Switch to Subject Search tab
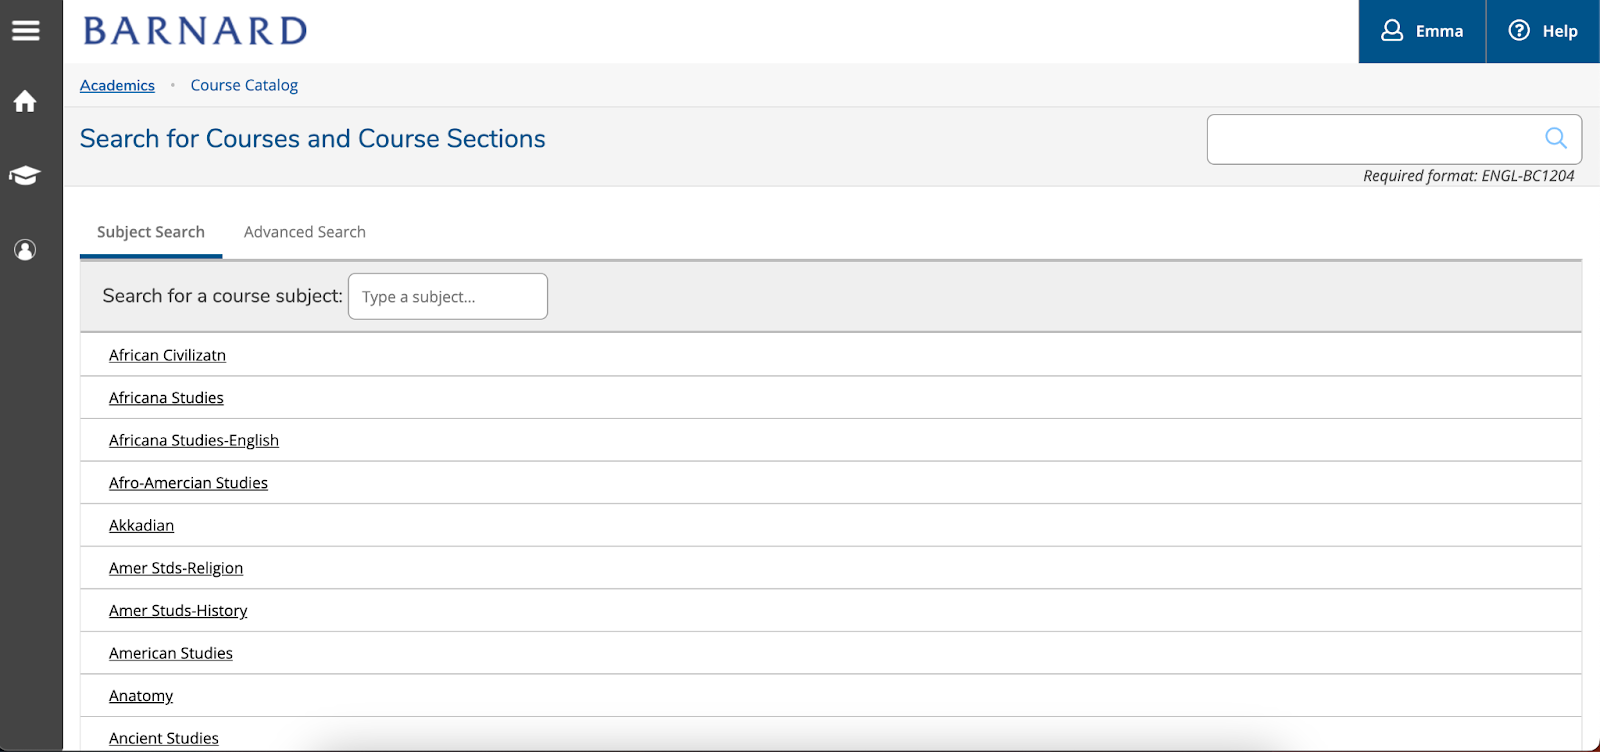Image resolution: width=1600 pixels, height=752 pixels. [151, 232]
